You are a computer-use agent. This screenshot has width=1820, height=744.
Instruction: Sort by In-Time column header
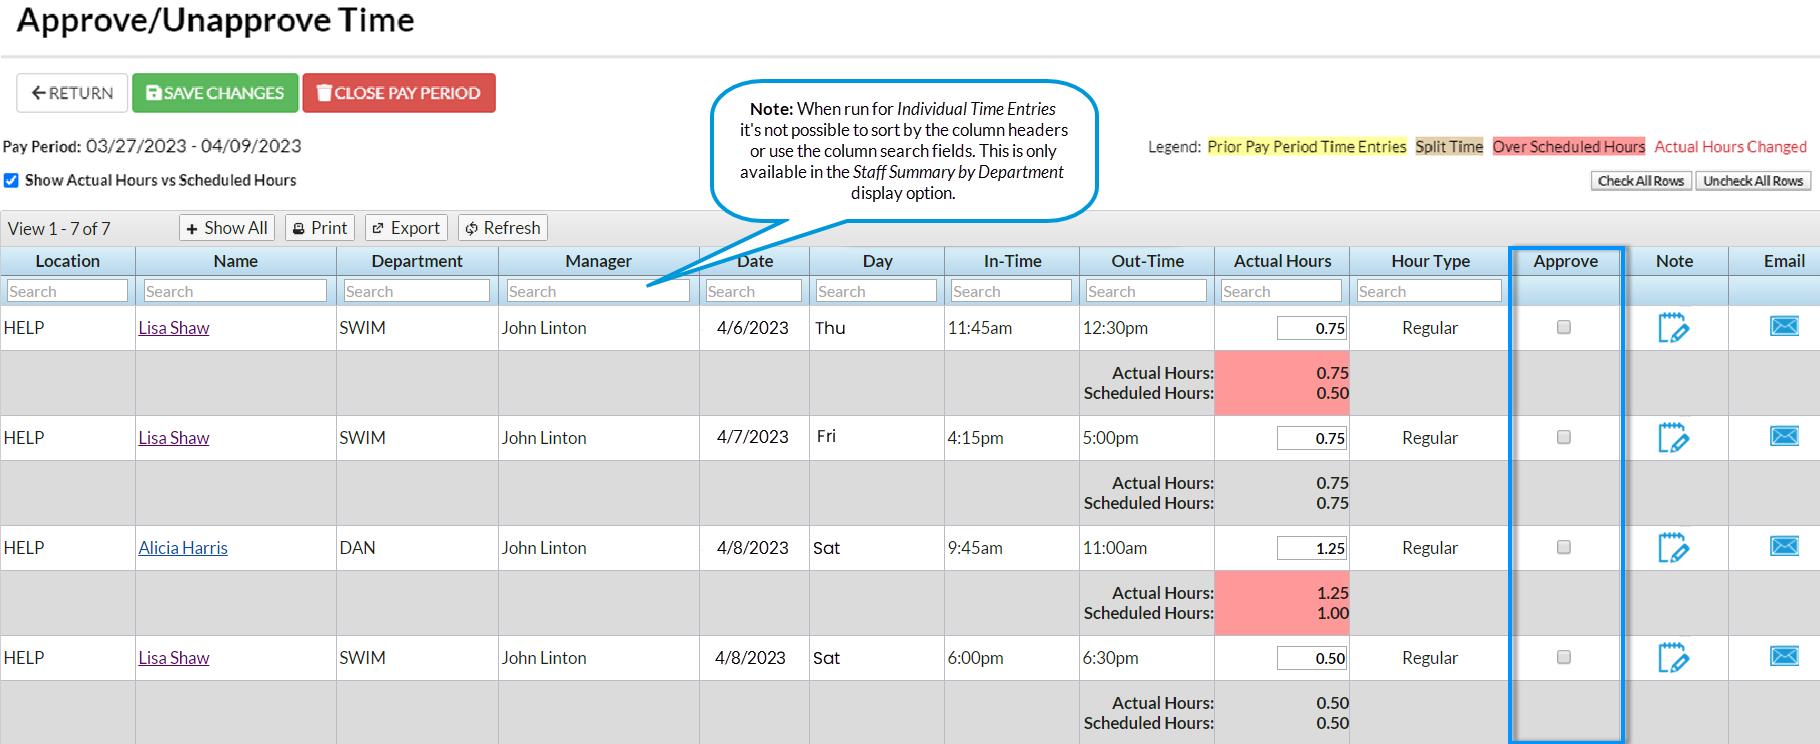(1013, 261)
